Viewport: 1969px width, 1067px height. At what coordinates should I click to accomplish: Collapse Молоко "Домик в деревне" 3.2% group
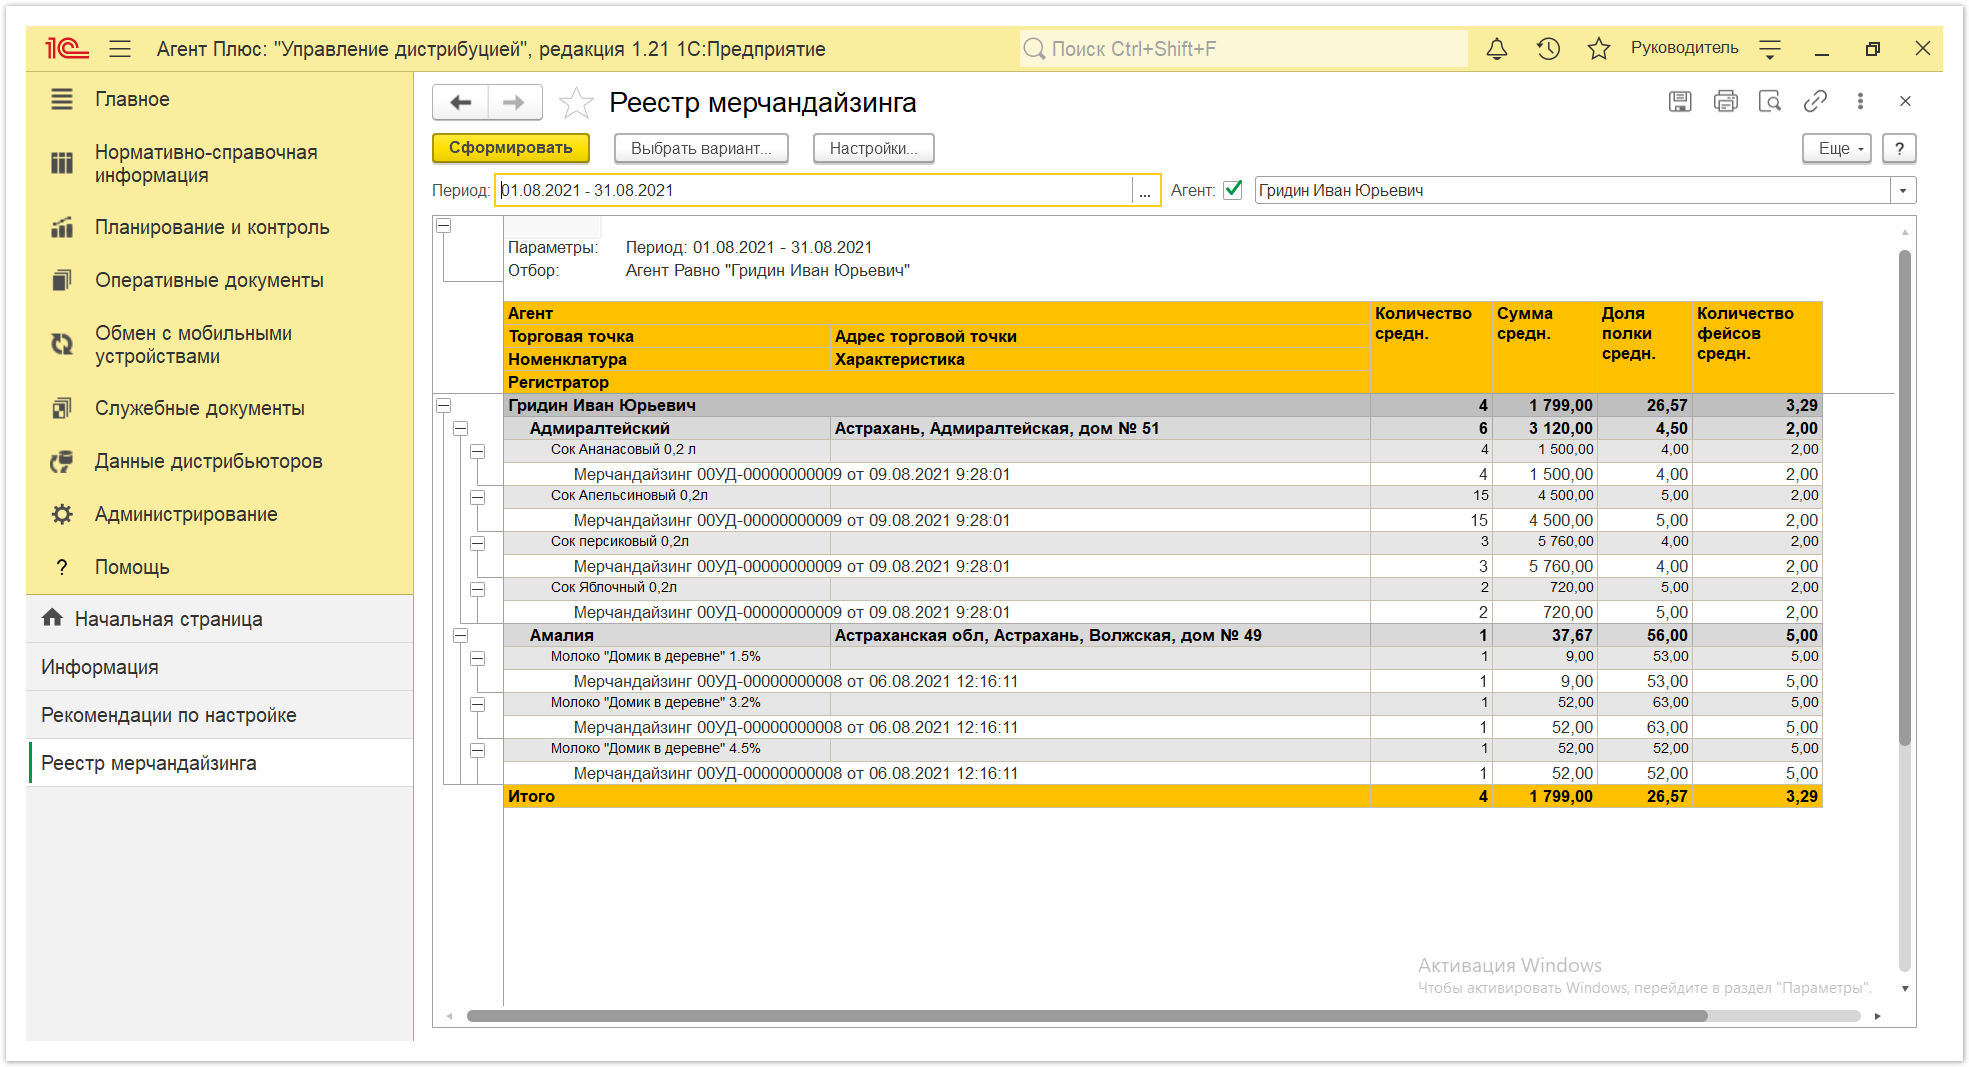pos(478,704)
